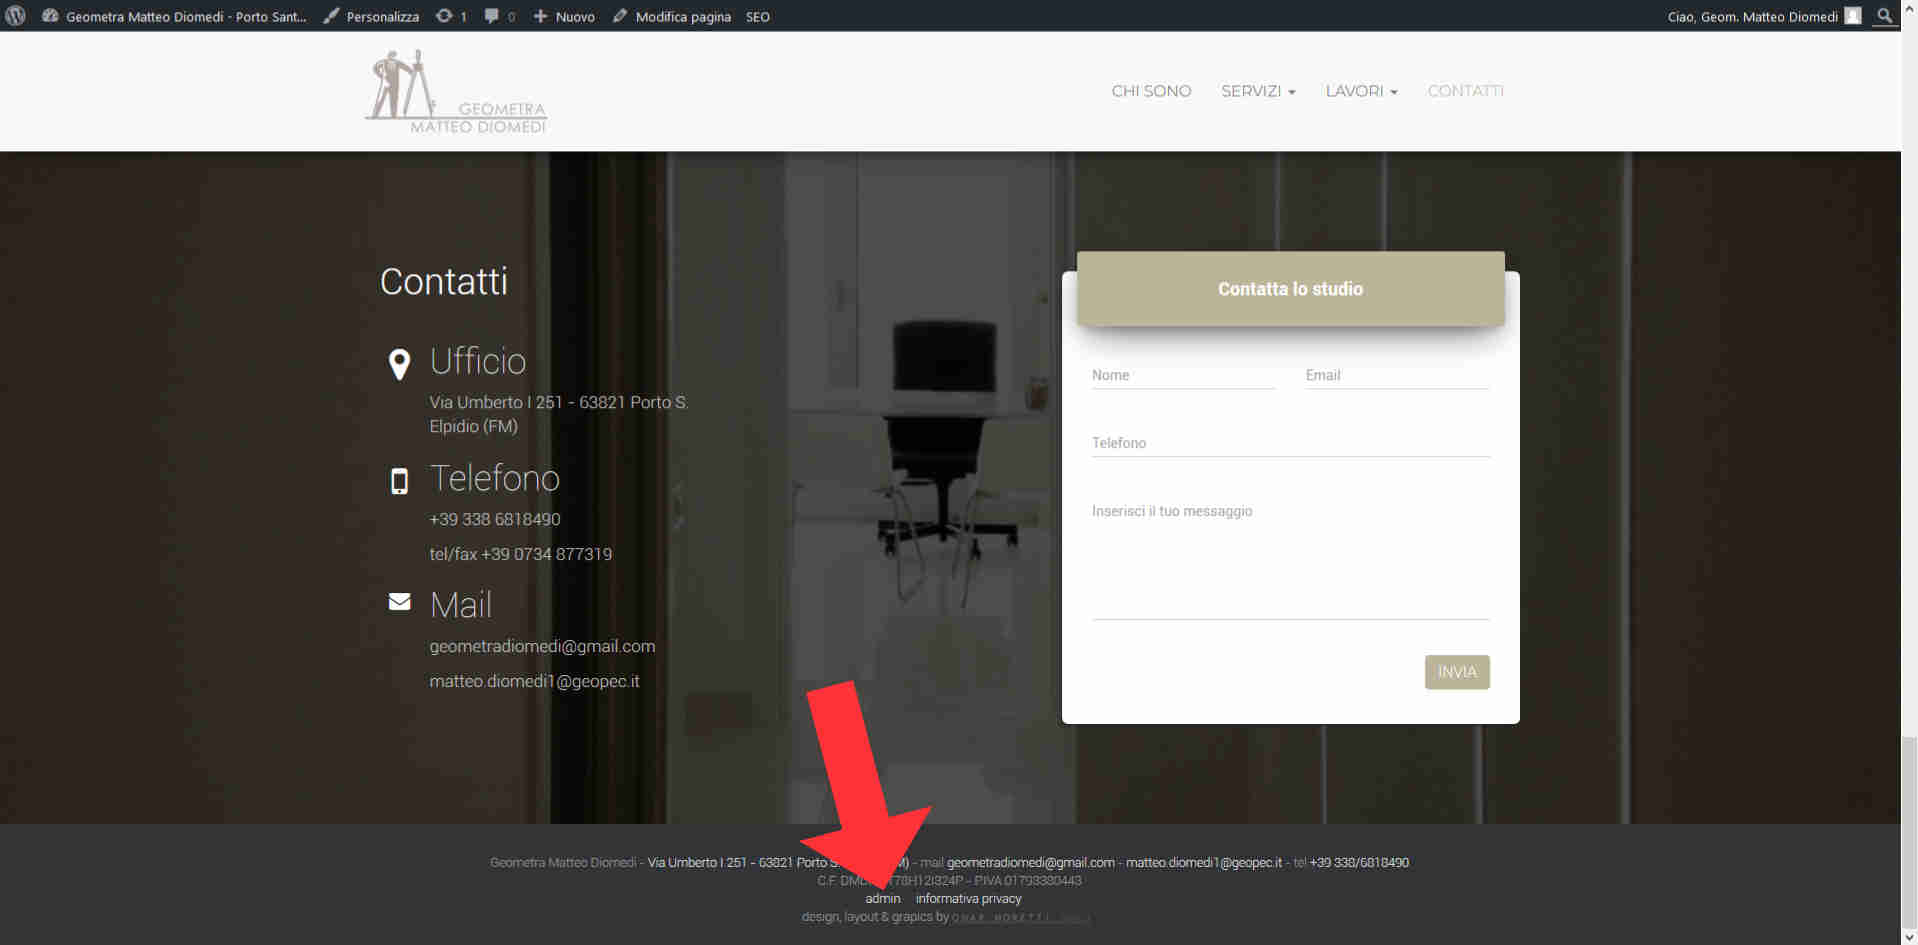This screenshot has width=1918, height=945.
Task: Expand the SERVIZI dropdown menu
Action: 1258,91
